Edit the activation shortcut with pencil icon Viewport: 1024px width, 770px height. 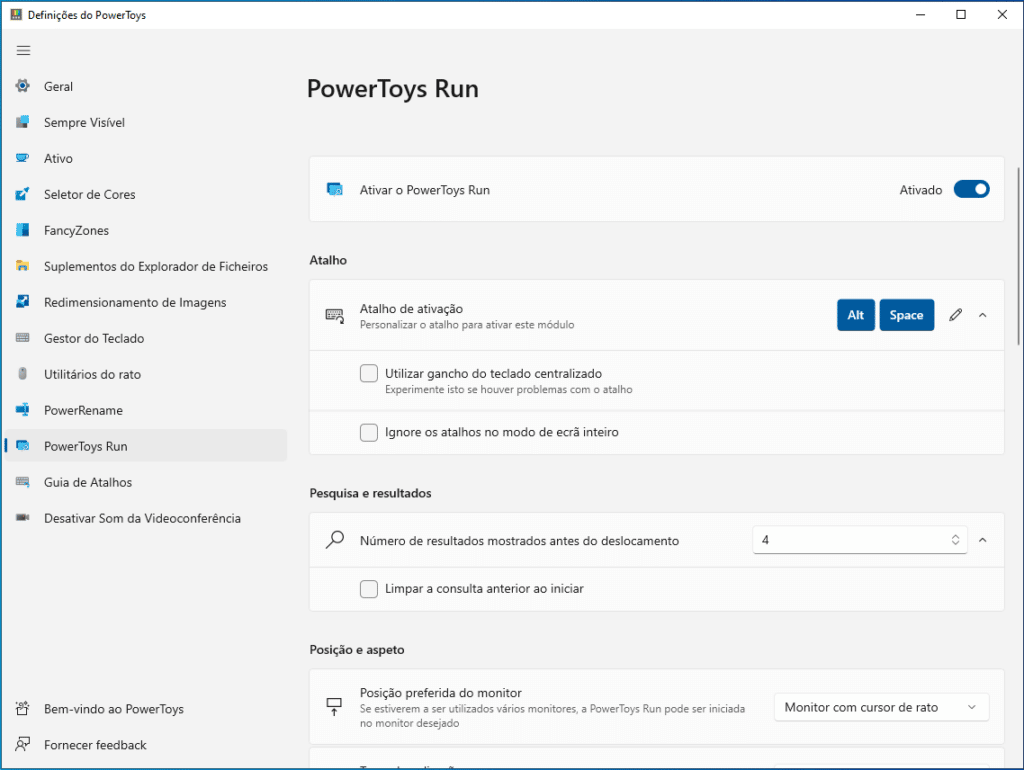955,314
